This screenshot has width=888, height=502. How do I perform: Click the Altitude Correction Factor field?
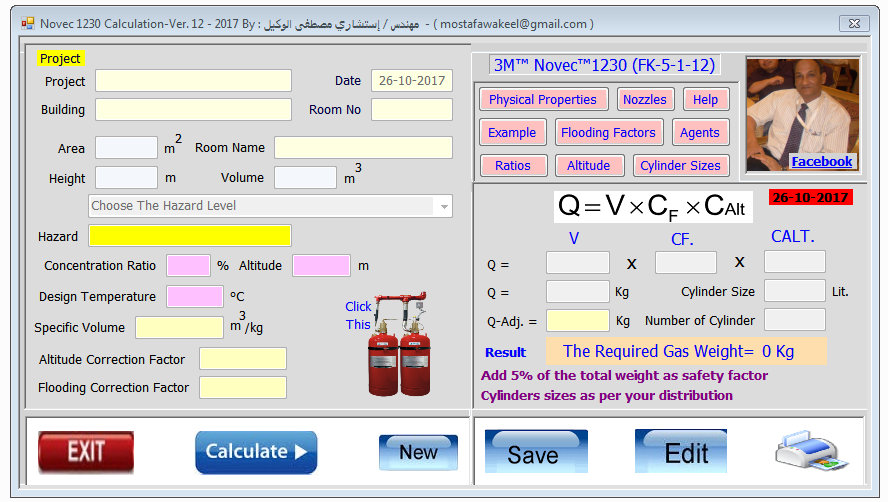243,359
